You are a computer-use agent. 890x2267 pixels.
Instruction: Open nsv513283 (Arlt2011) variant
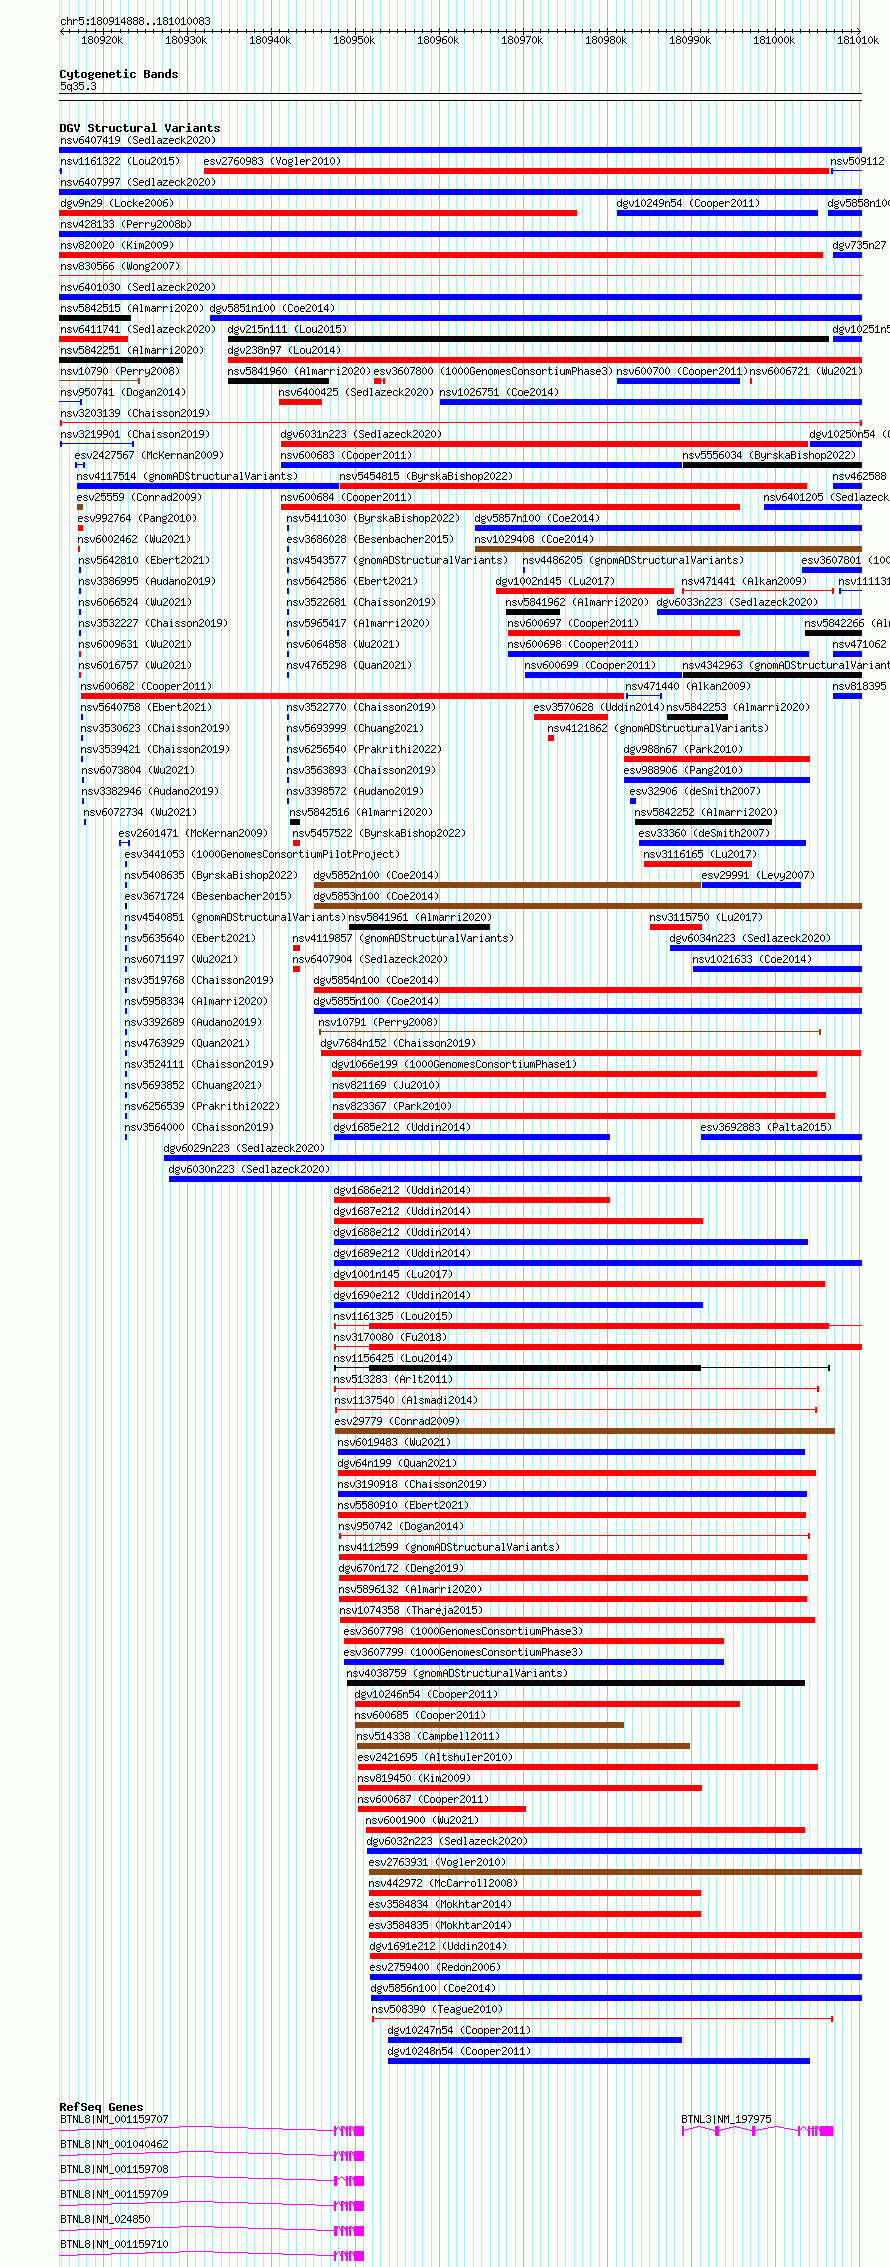(393, 1379)
